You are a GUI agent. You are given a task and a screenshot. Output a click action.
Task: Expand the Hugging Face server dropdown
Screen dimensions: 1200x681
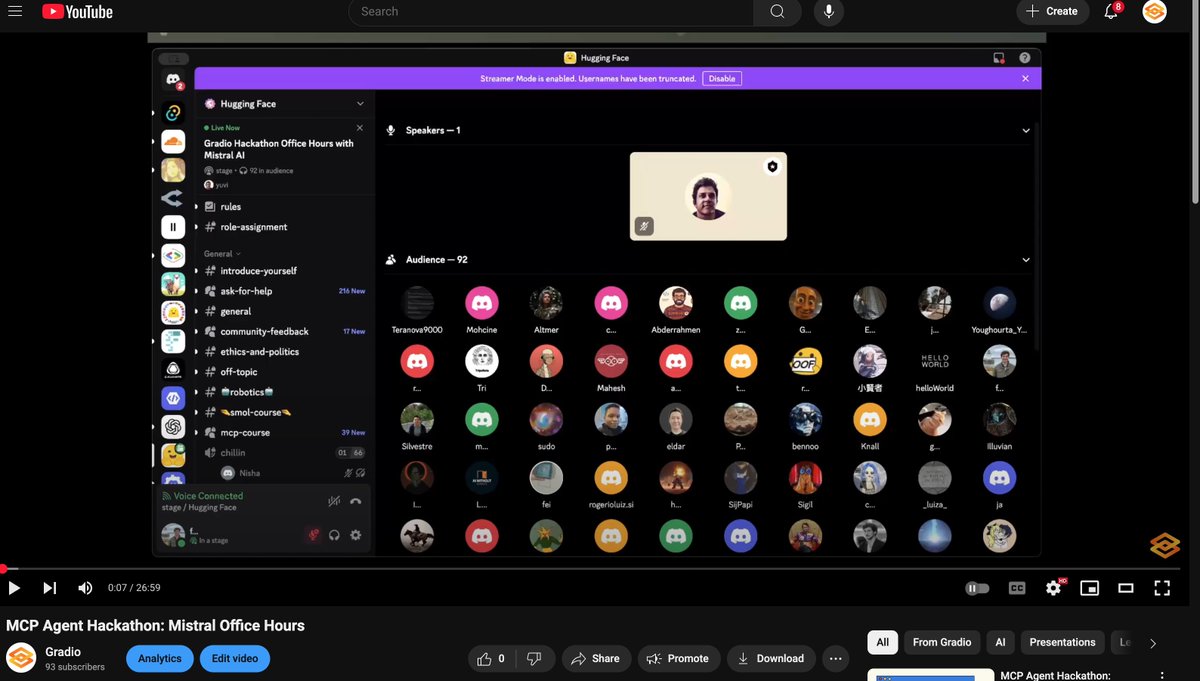[360, 104]
